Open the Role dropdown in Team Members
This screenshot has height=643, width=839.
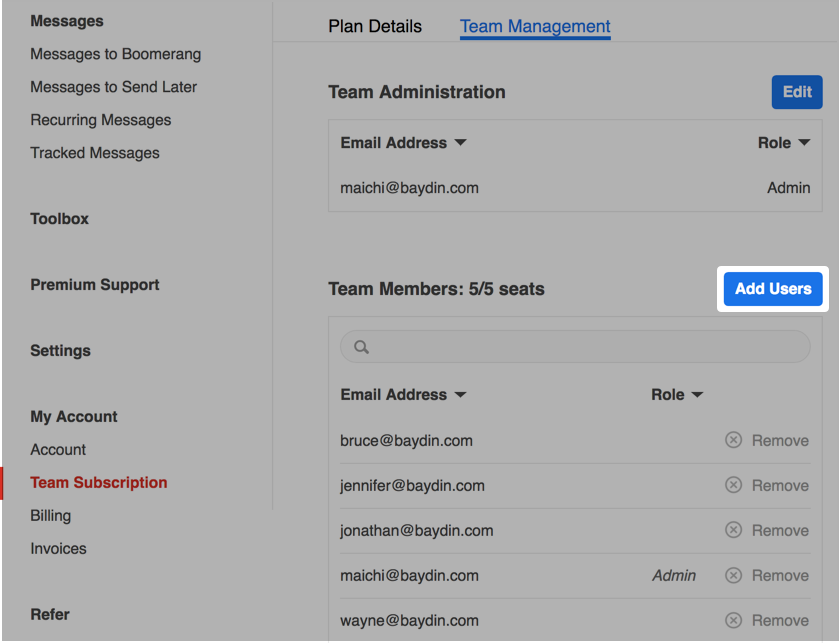point(697,395)
